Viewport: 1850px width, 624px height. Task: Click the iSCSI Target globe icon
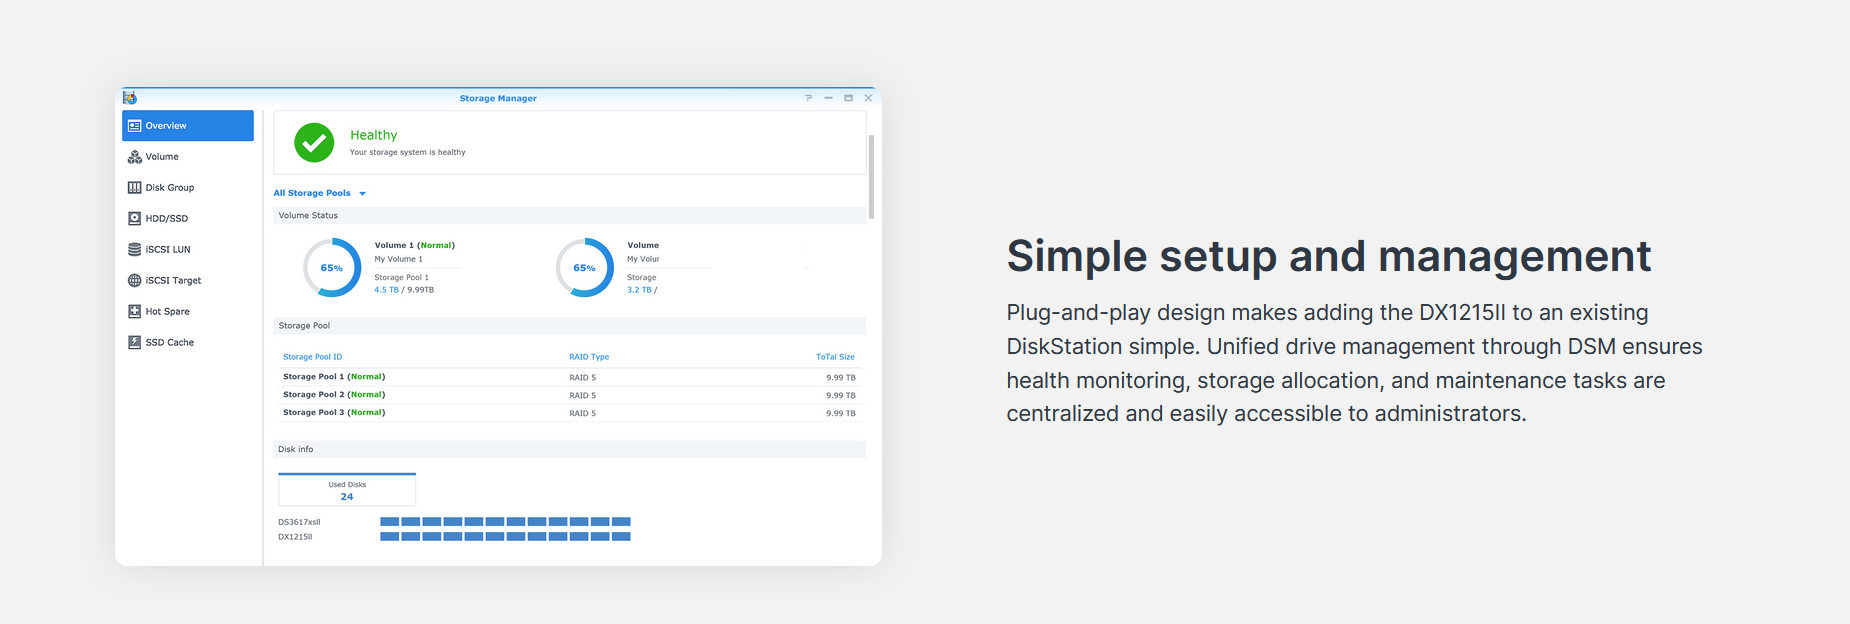(134, 281)
